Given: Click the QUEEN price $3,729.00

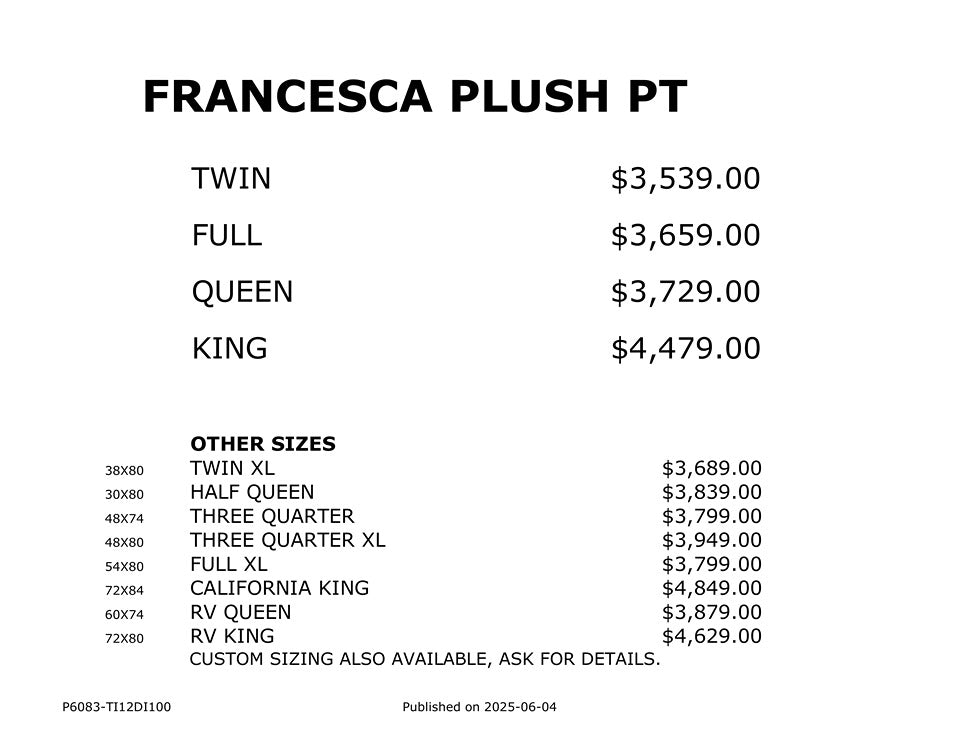Looking at the screenshot, I should click(x=685, y=292).
